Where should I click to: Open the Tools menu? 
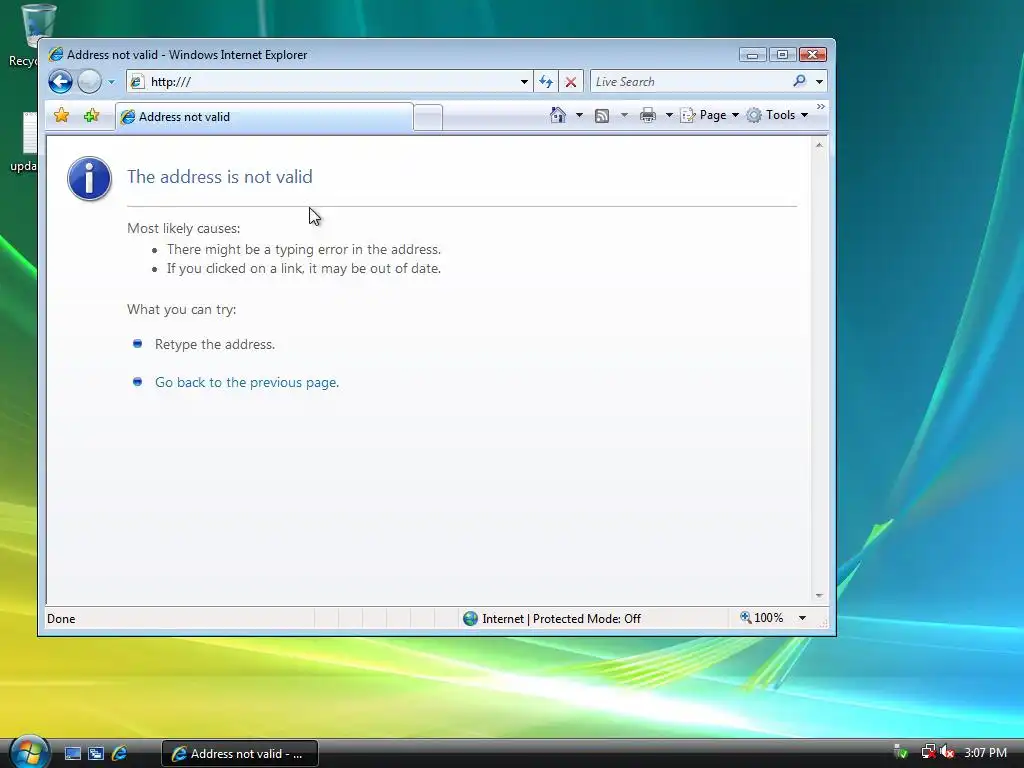777,115
